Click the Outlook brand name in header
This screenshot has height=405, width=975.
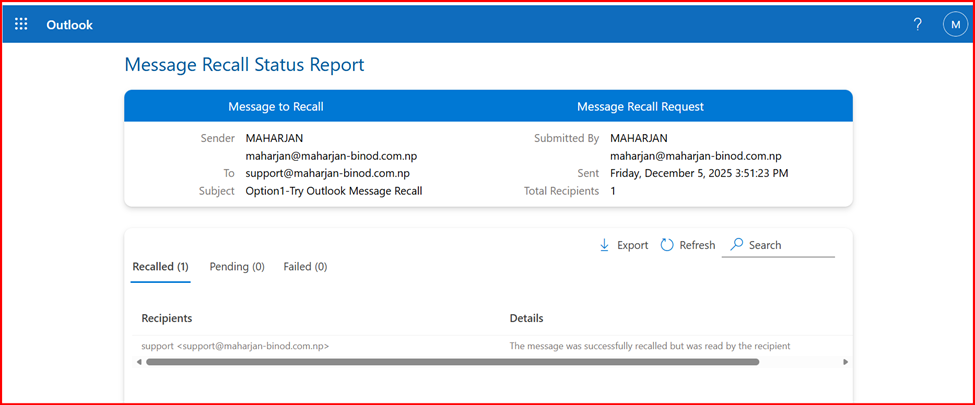pyautogui.click(x=69, y=25)
